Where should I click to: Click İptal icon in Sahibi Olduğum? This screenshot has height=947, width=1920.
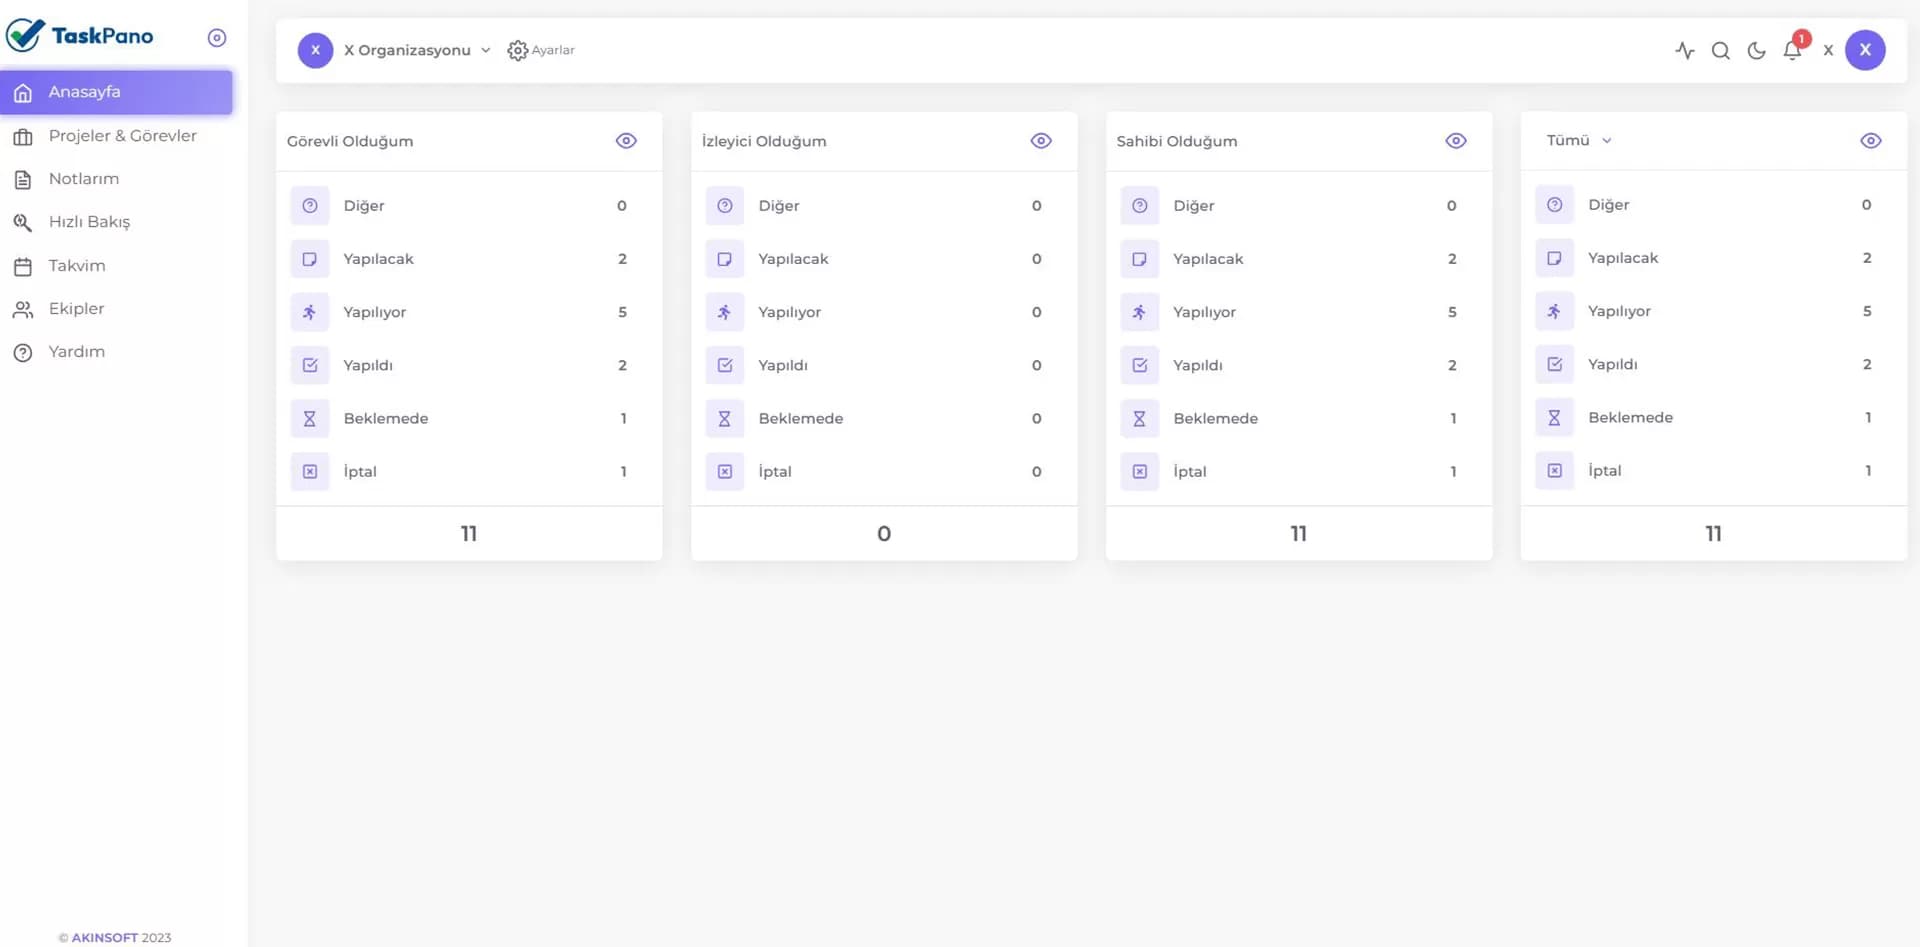tap(1140, 472)
